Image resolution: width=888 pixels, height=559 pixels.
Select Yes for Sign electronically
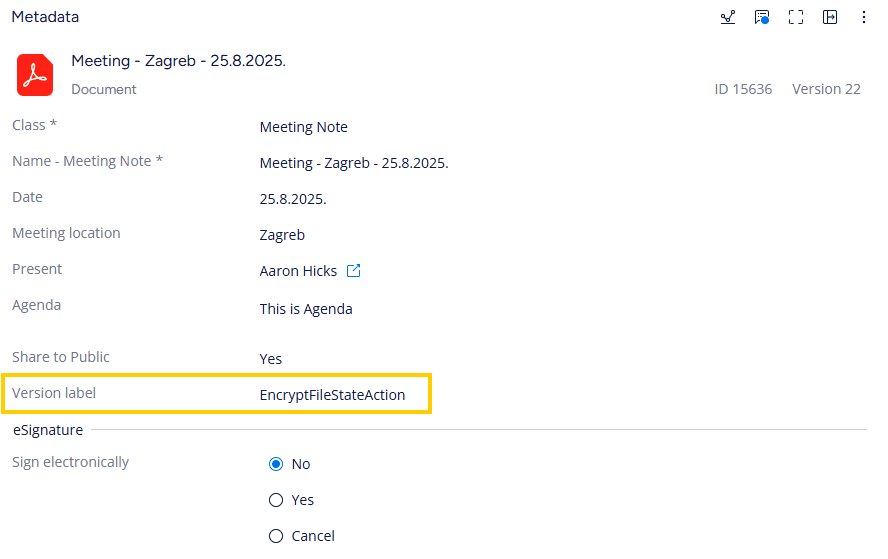coord(277,500)
